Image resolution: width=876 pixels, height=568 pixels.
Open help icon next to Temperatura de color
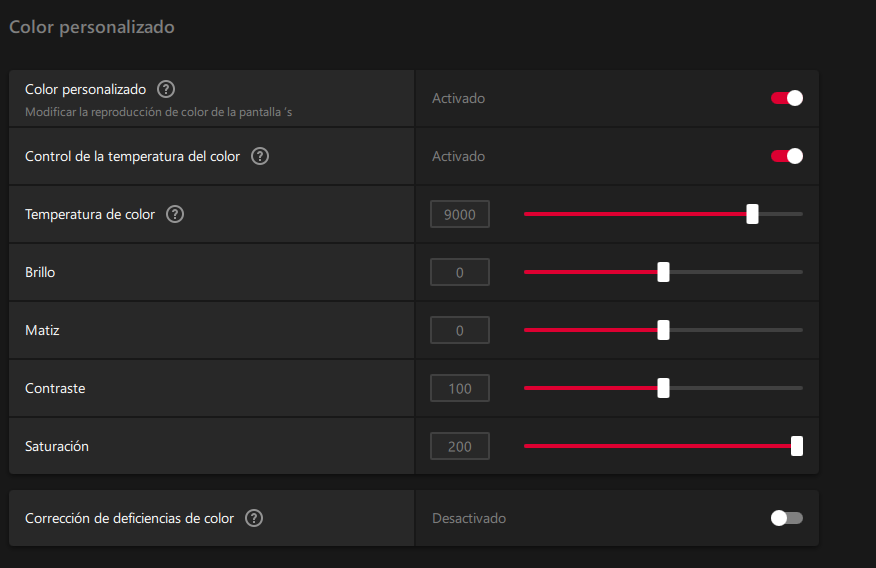175,214
